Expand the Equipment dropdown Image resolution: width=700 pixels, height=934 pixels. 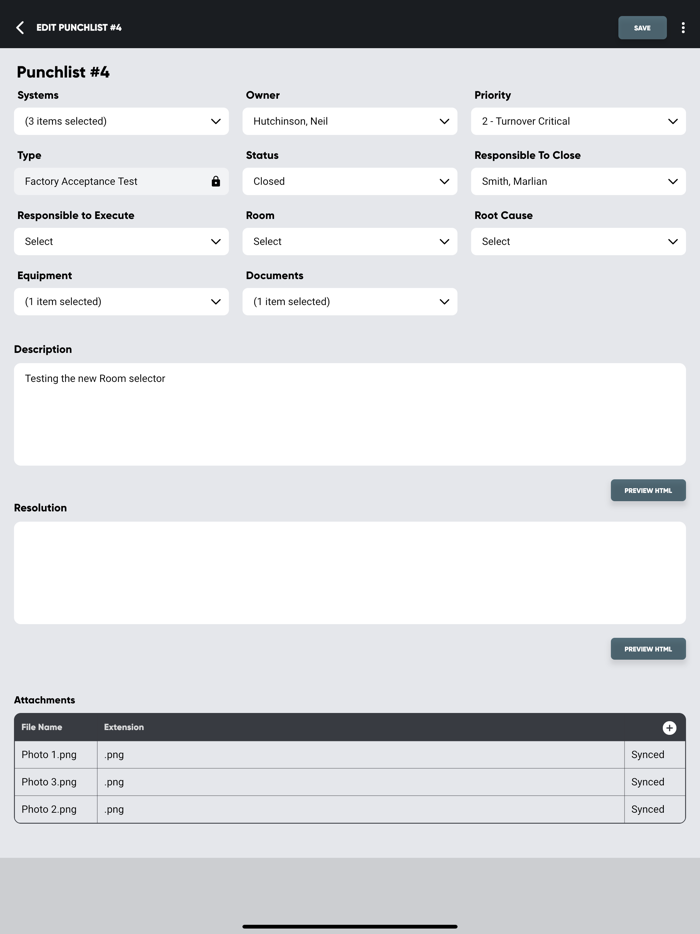point(121,301)
